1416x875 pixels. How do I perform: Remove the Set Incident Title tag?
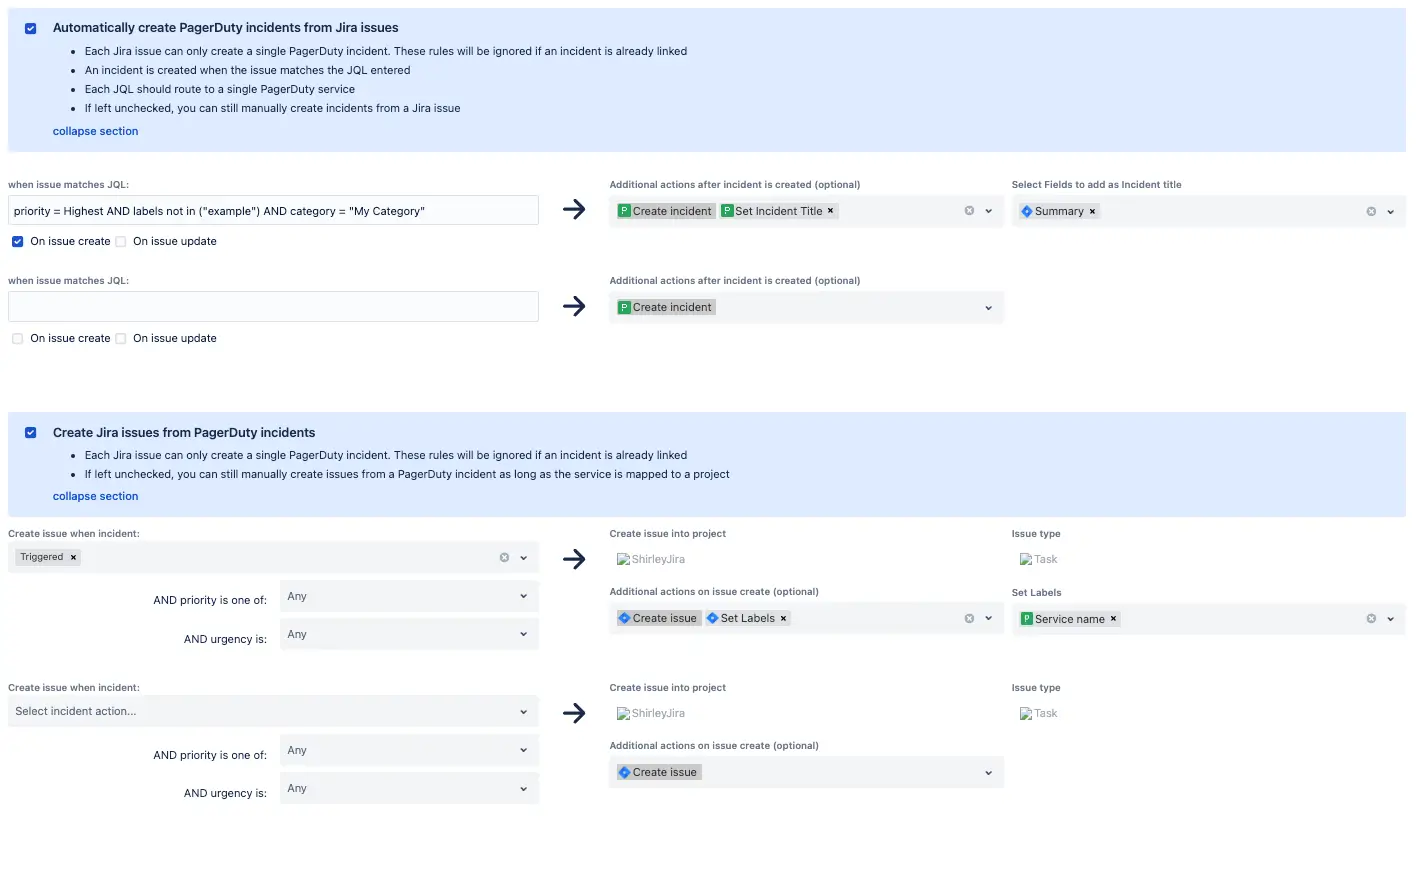tap(831, 211)
